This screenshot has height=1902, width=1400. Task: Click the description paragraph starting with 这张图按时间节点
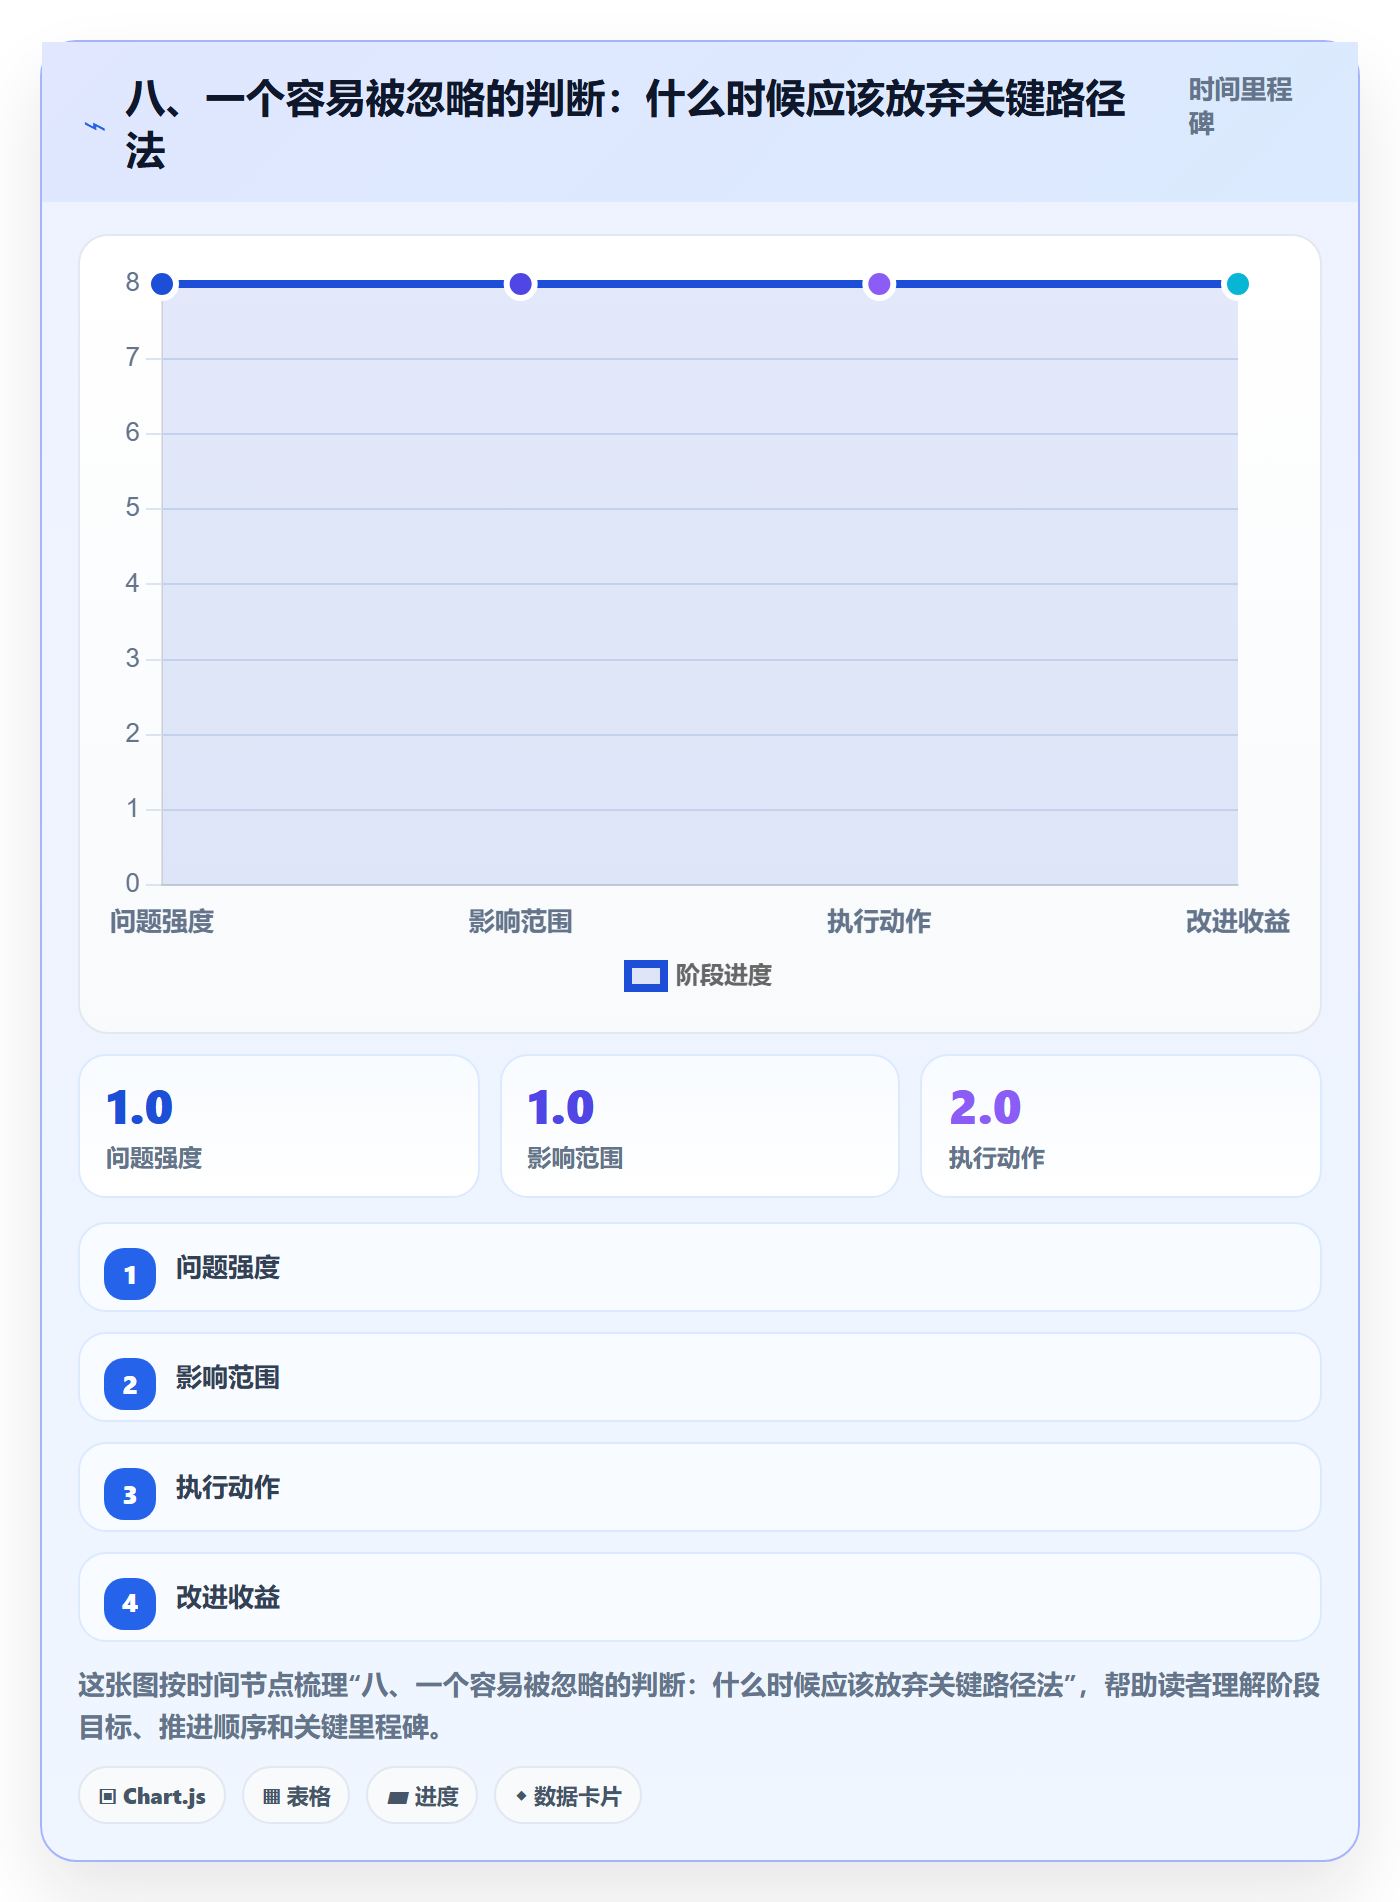(x=699, y=1706)
